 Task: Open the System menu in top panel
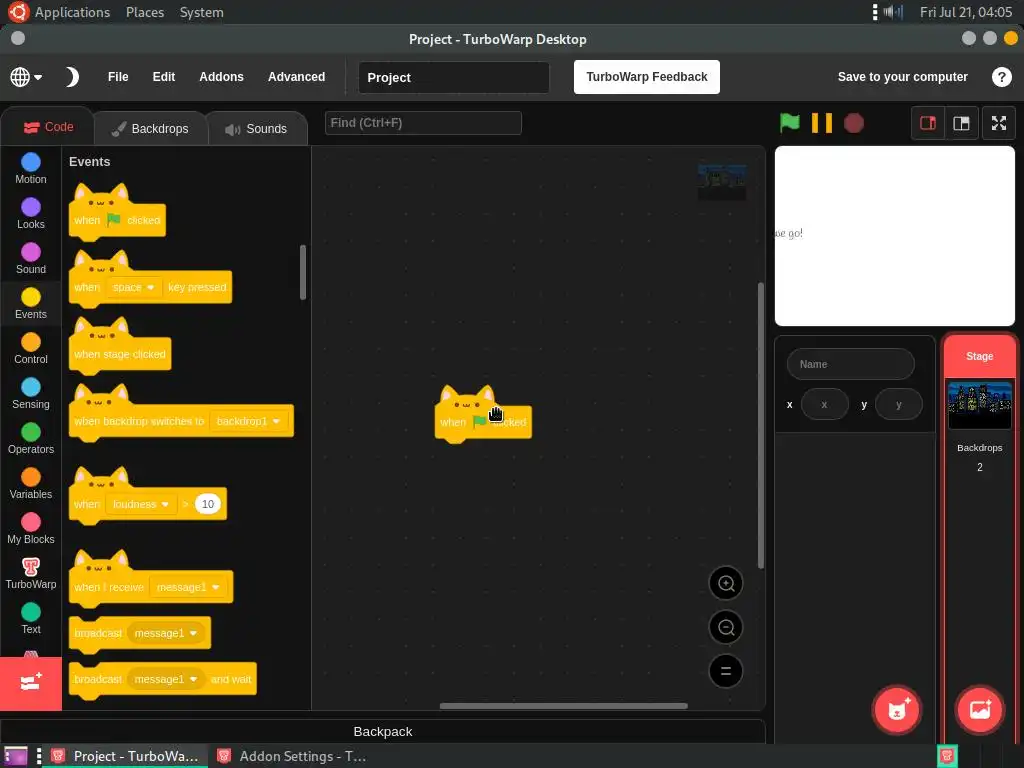click(x=201, y=12)
